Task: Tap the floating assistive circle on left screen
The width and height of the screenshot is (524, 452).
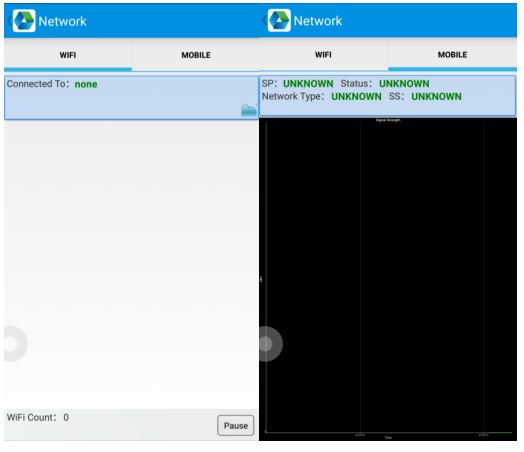Action: point(15,344)
